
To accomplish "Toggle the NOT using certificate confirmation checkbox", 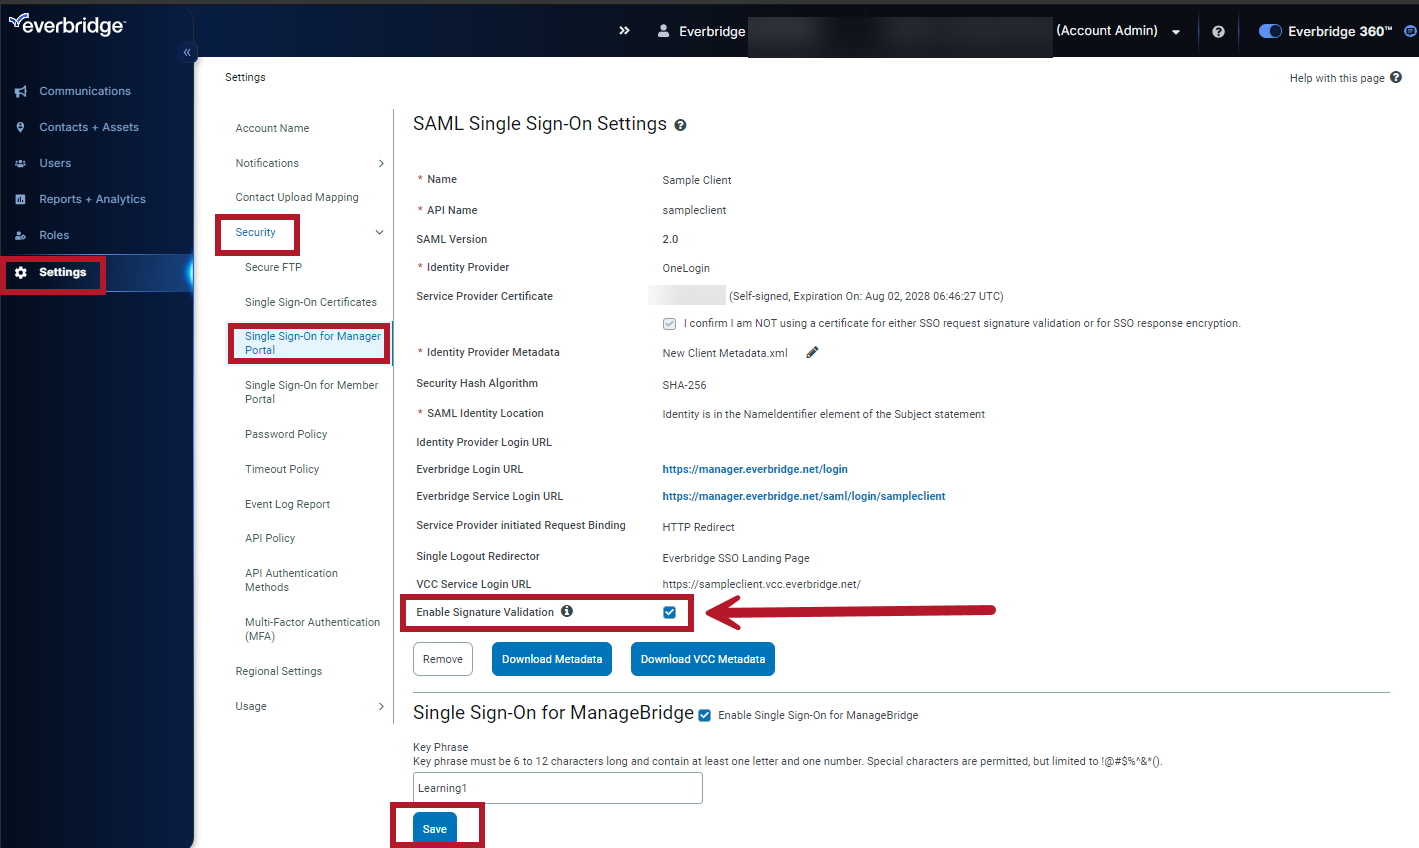I will [x=669, y=324].
